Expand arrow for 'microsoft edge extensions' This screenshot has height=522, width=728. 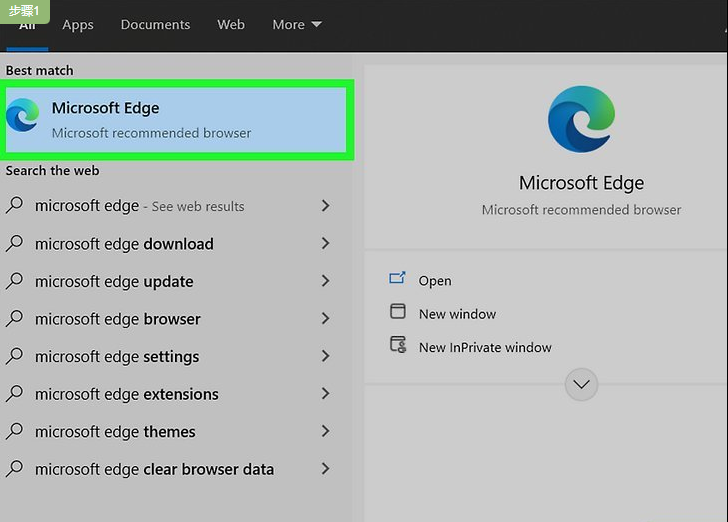tap(325, 394)
